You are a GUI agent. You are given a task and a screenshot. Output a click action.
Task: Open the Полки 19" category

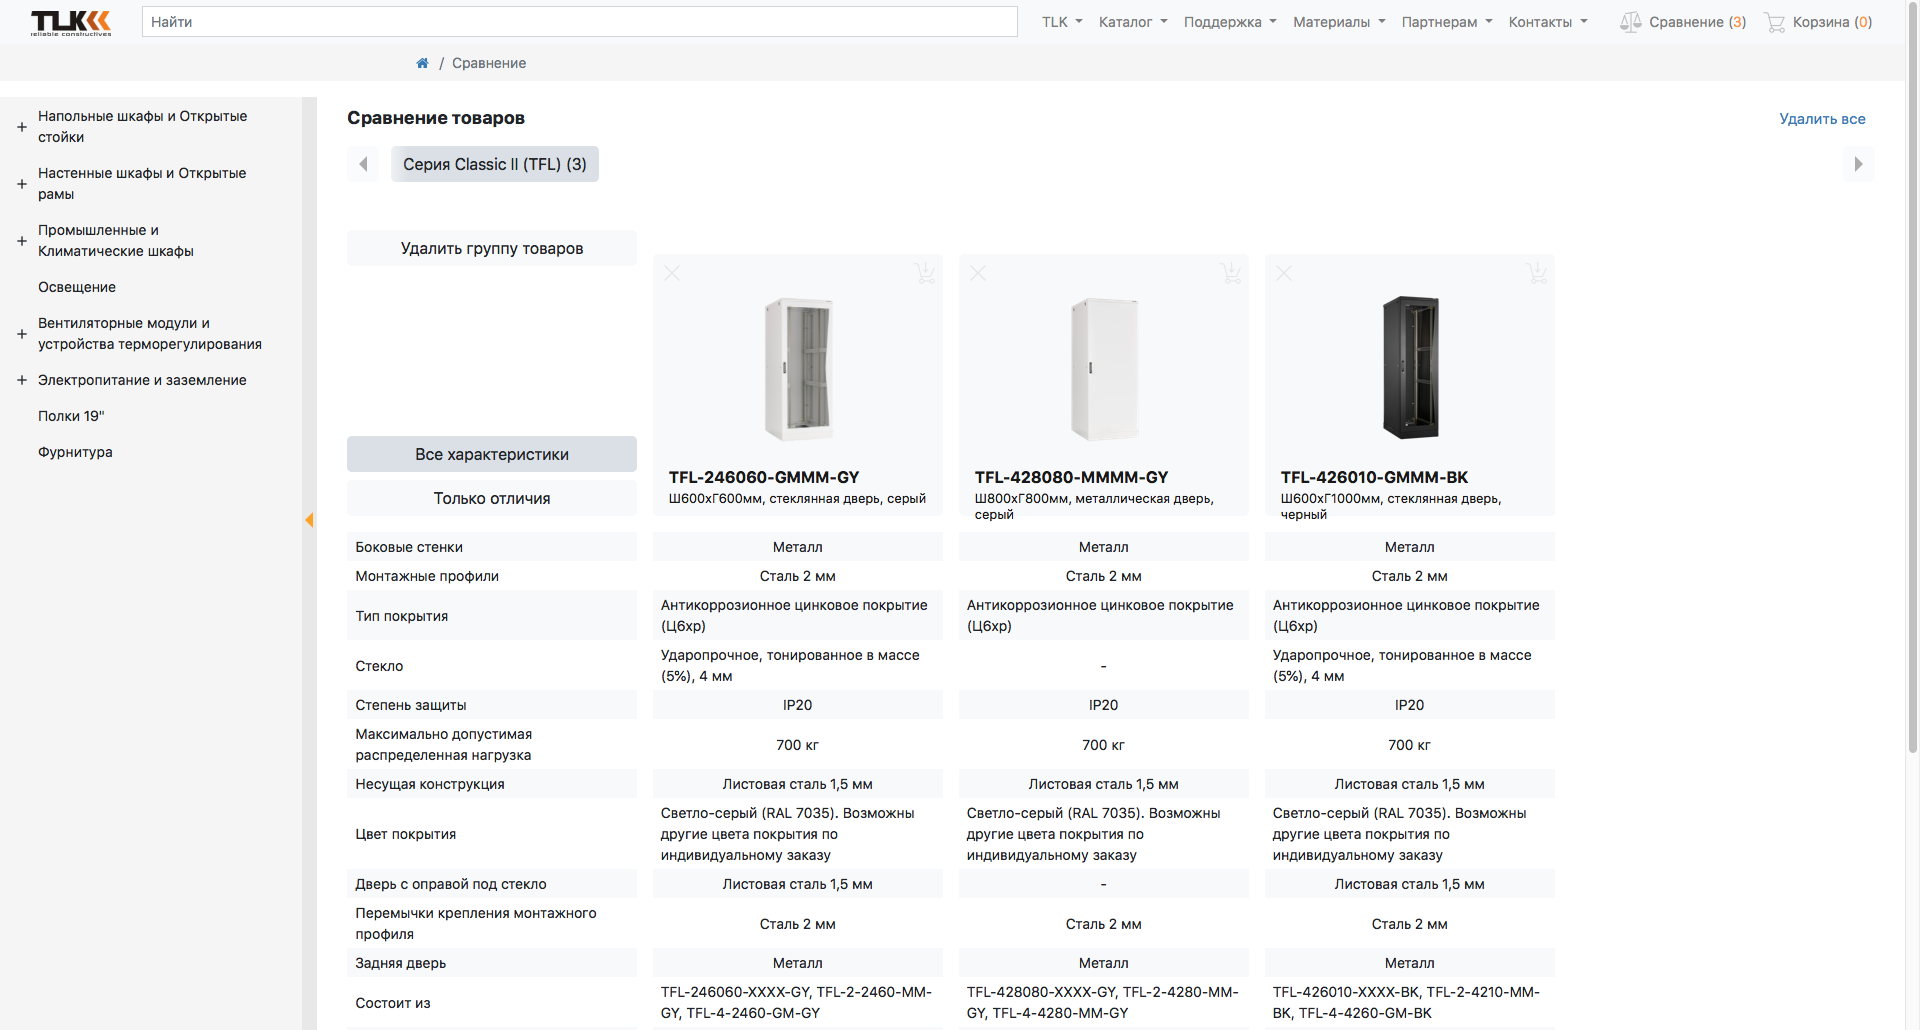71,416
